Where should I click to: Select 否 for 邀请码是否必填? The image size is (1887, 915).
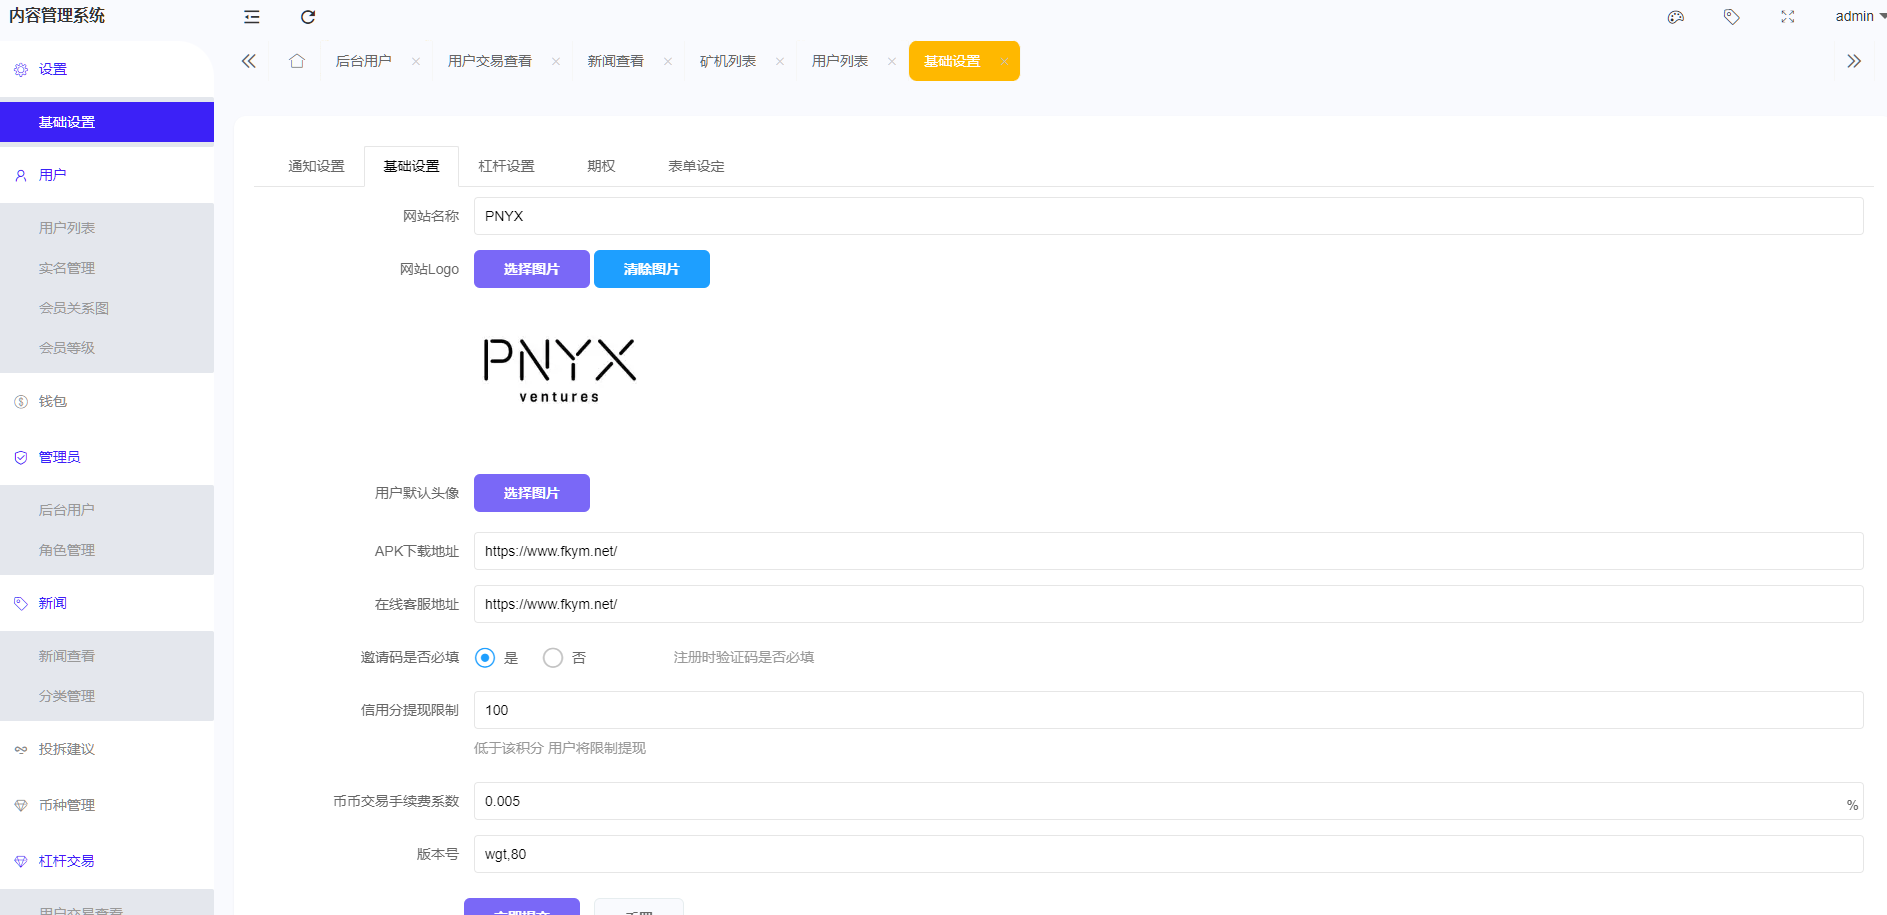[x=552, y=657]
